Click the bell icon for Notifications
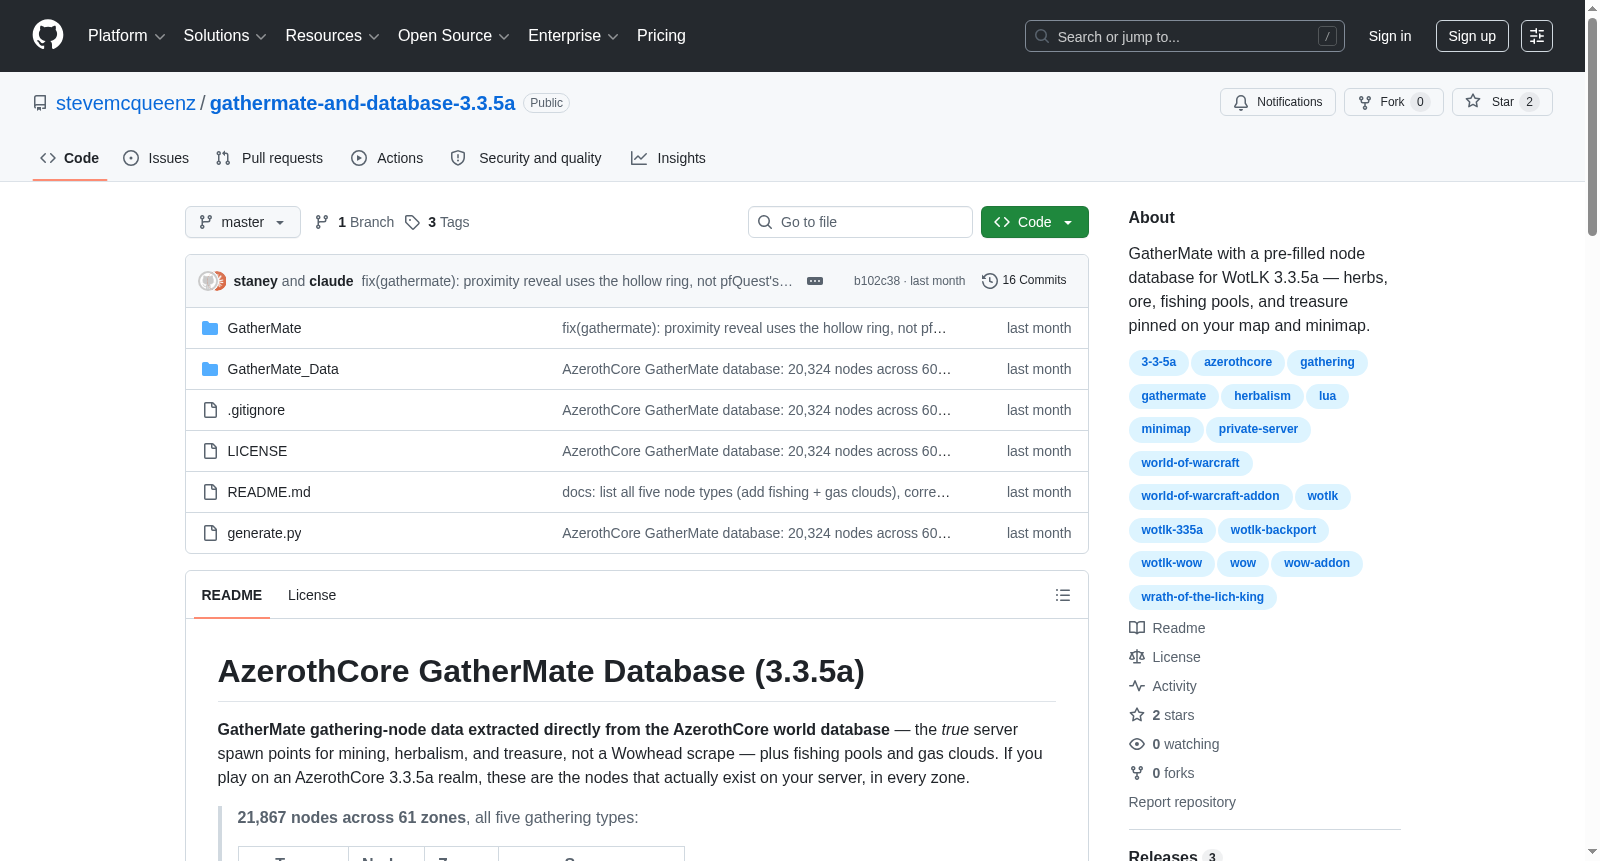Viewport: 1600px width, 861px height. 1241,102
